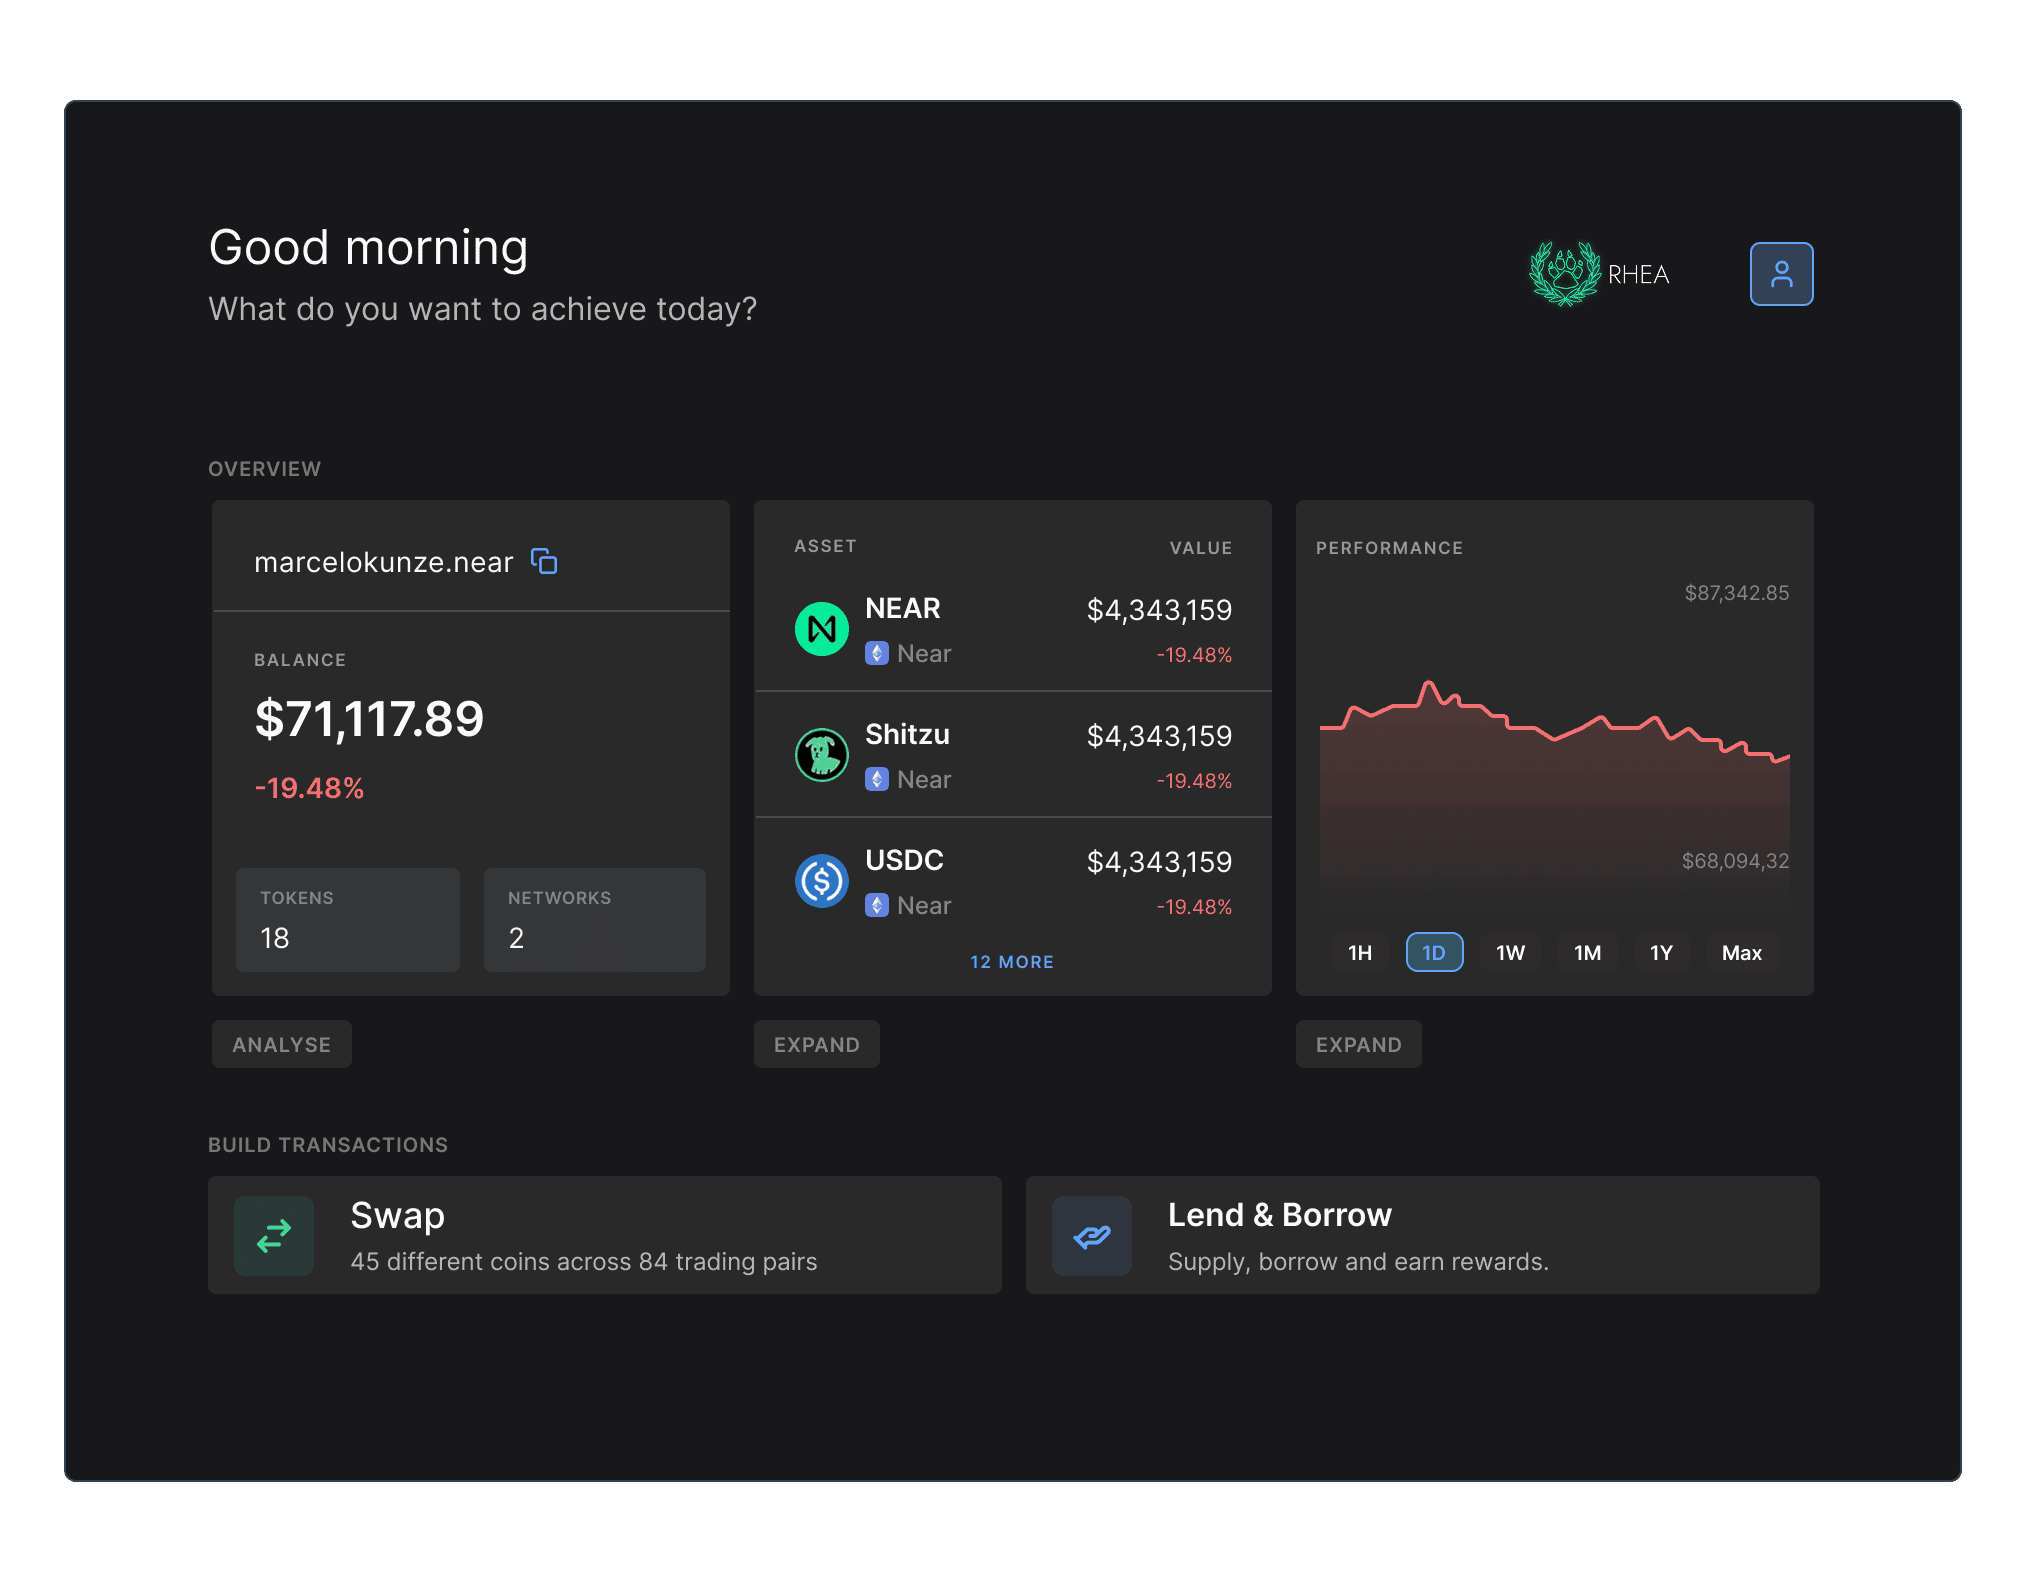This screenshot has width=2026, height=1582.
Task: Click the Near network badge under USDC
Action: click(879, 905)
